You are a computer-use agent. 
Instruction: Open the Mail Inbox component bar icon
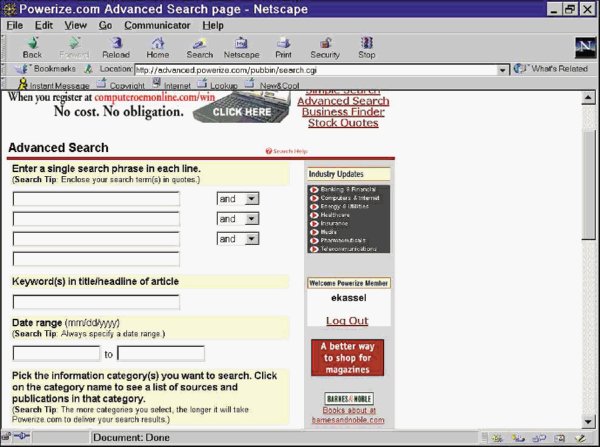coord(518,437)
